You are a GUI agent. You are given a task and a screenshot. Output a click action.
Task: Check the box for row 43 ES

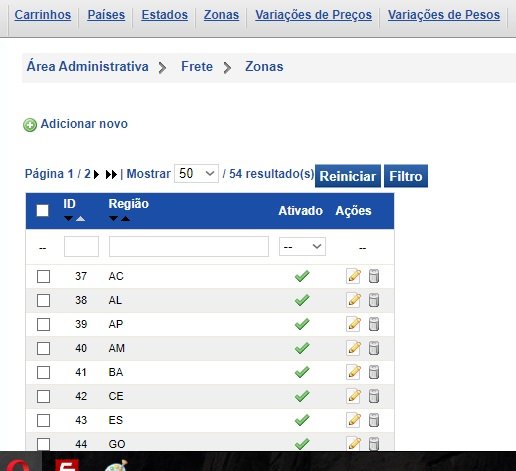pos(43,420)
